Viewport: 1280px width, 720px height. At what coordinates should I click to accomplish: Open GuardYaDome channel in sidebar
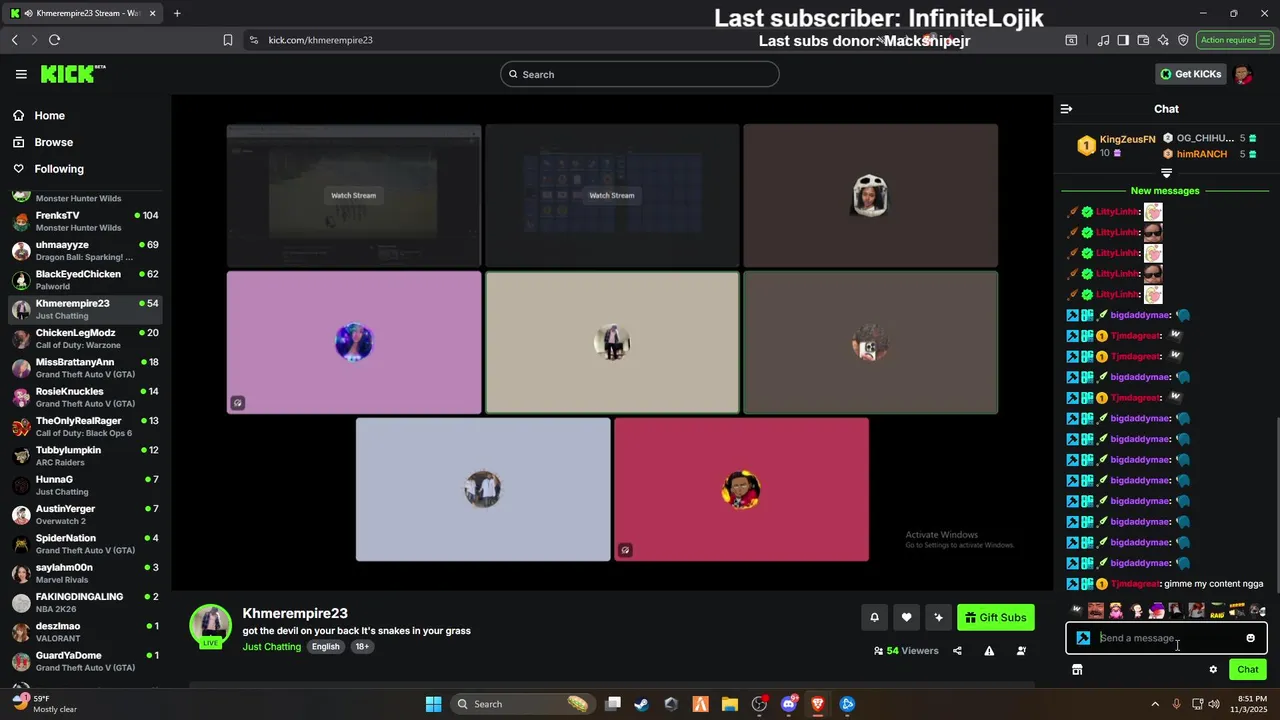coord(85,661)
